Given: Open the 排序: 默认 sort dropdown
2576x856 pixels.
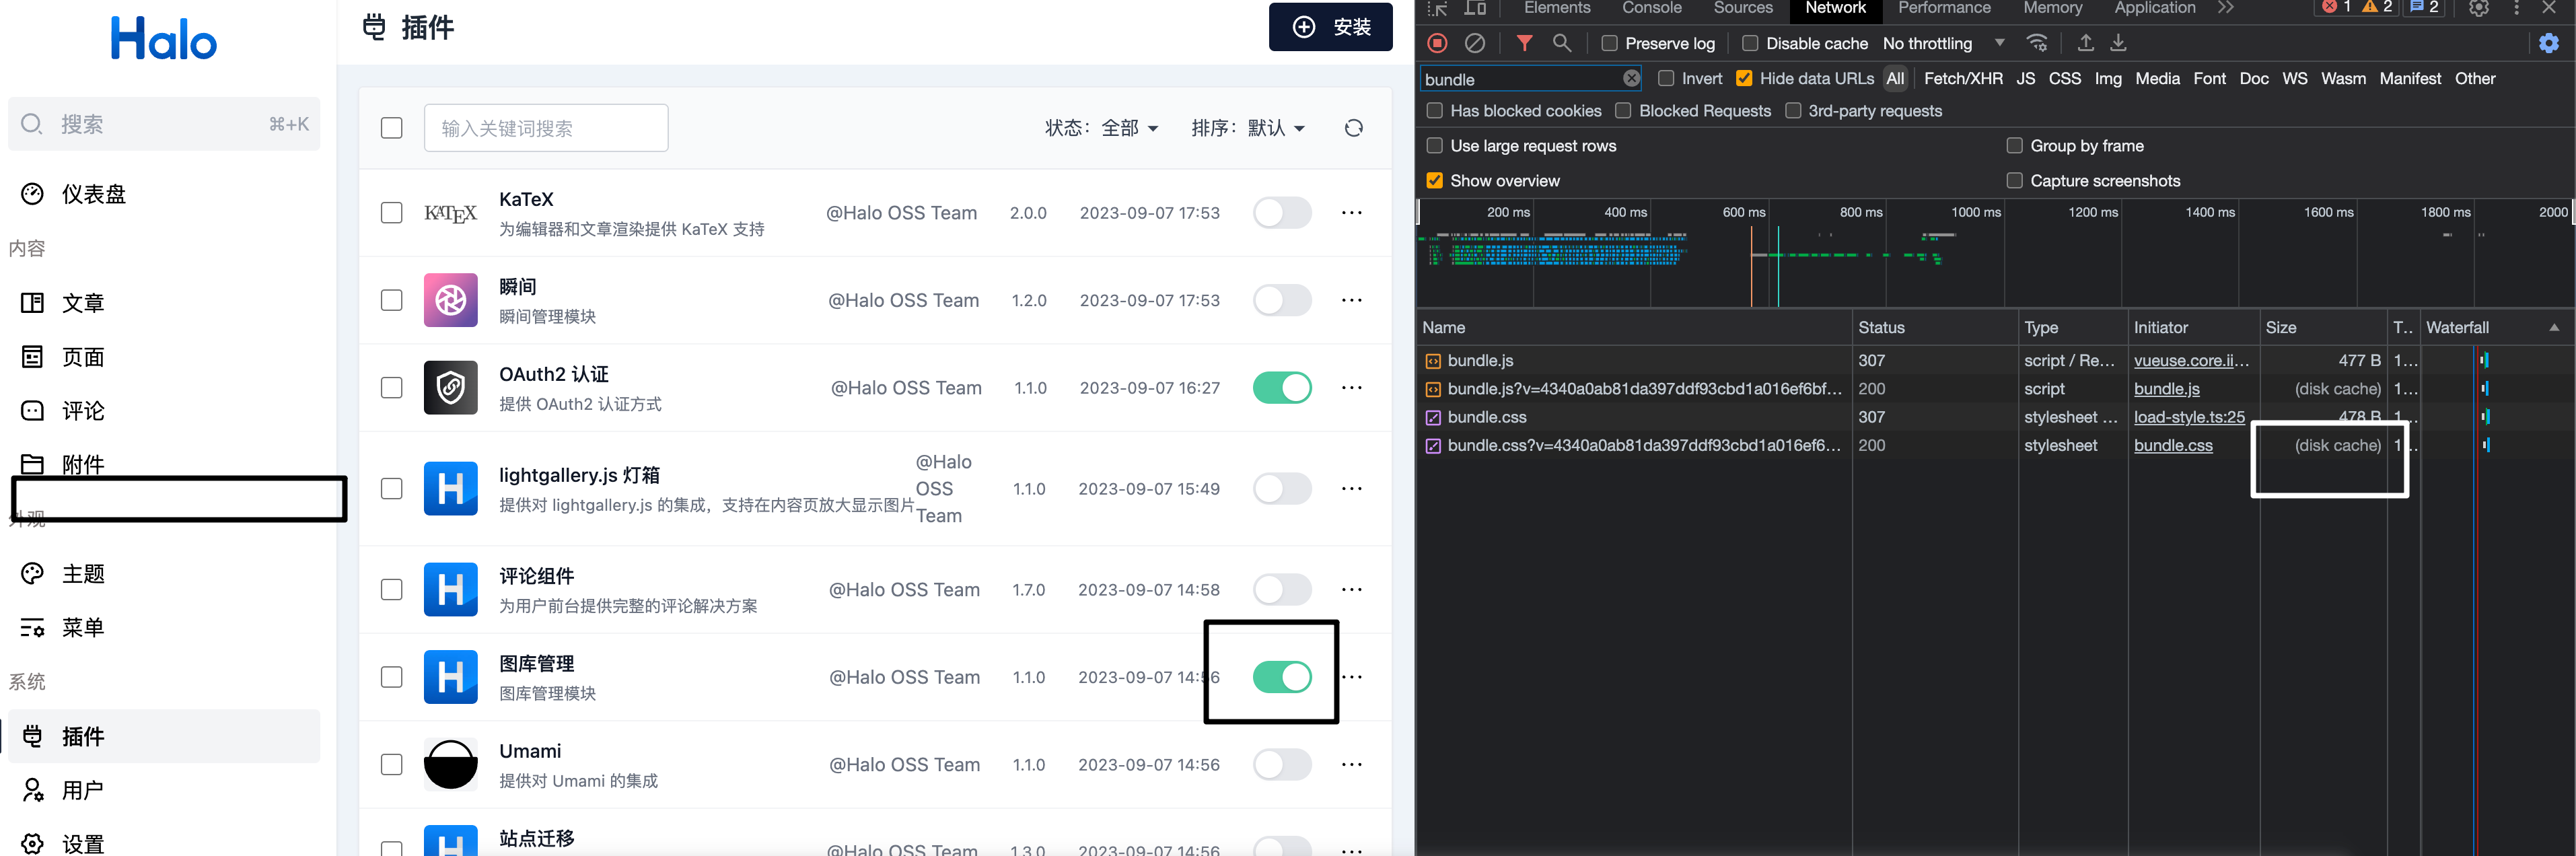Looking at the screenshot, I should [x=1250, y=128].
